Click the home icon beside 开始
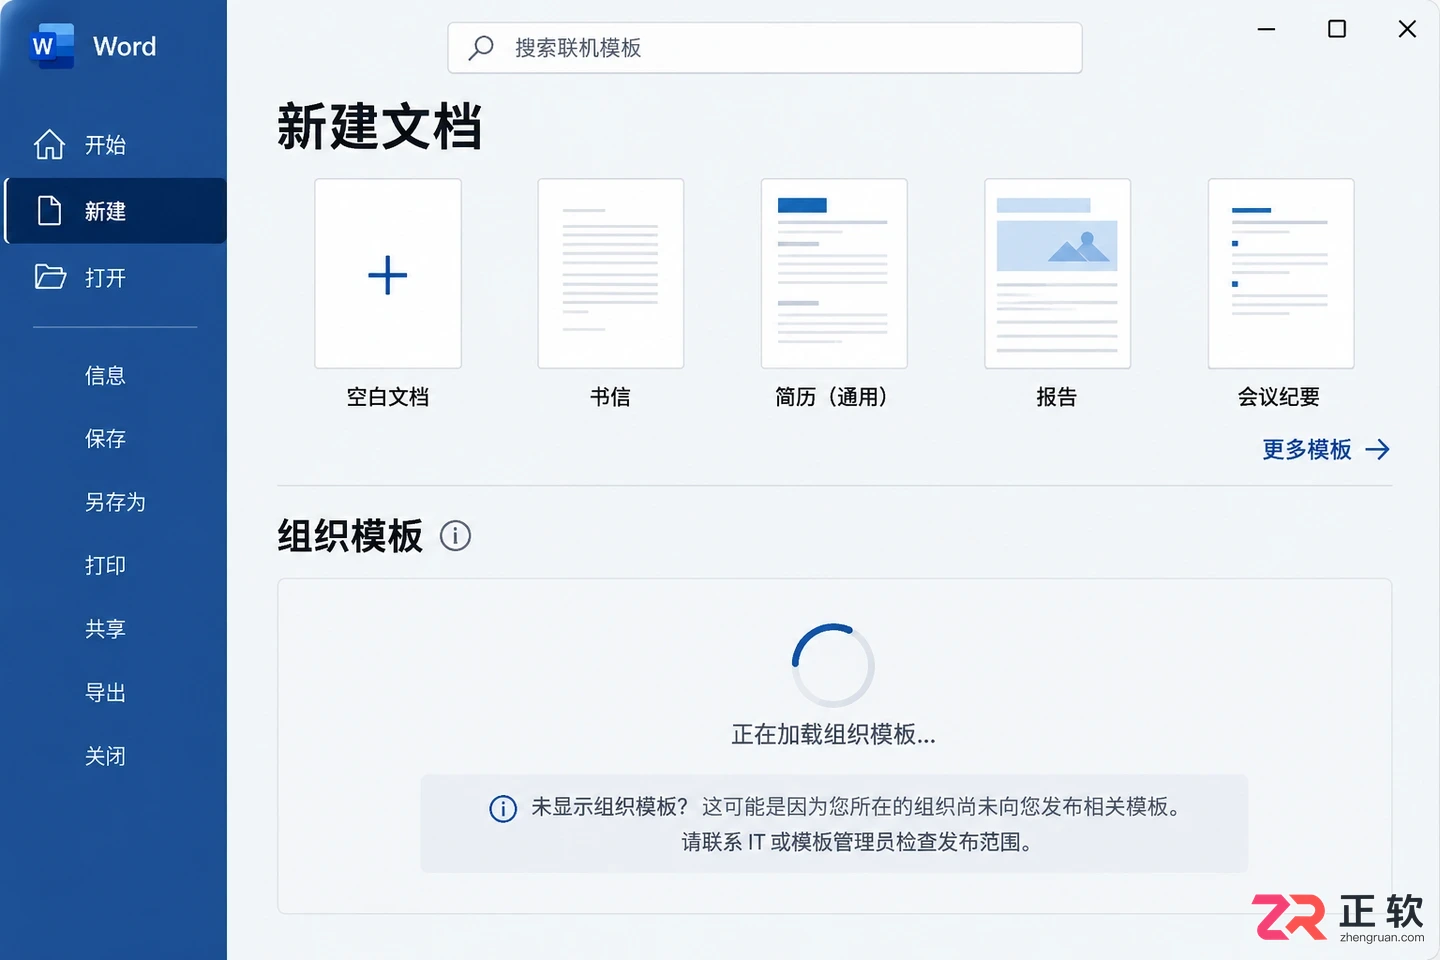 [49, 145]
